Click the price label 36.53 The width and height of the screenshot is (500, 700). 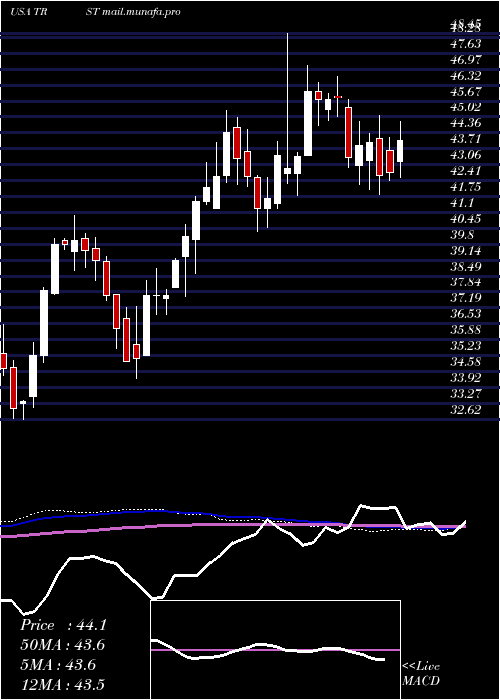(466, 314)
